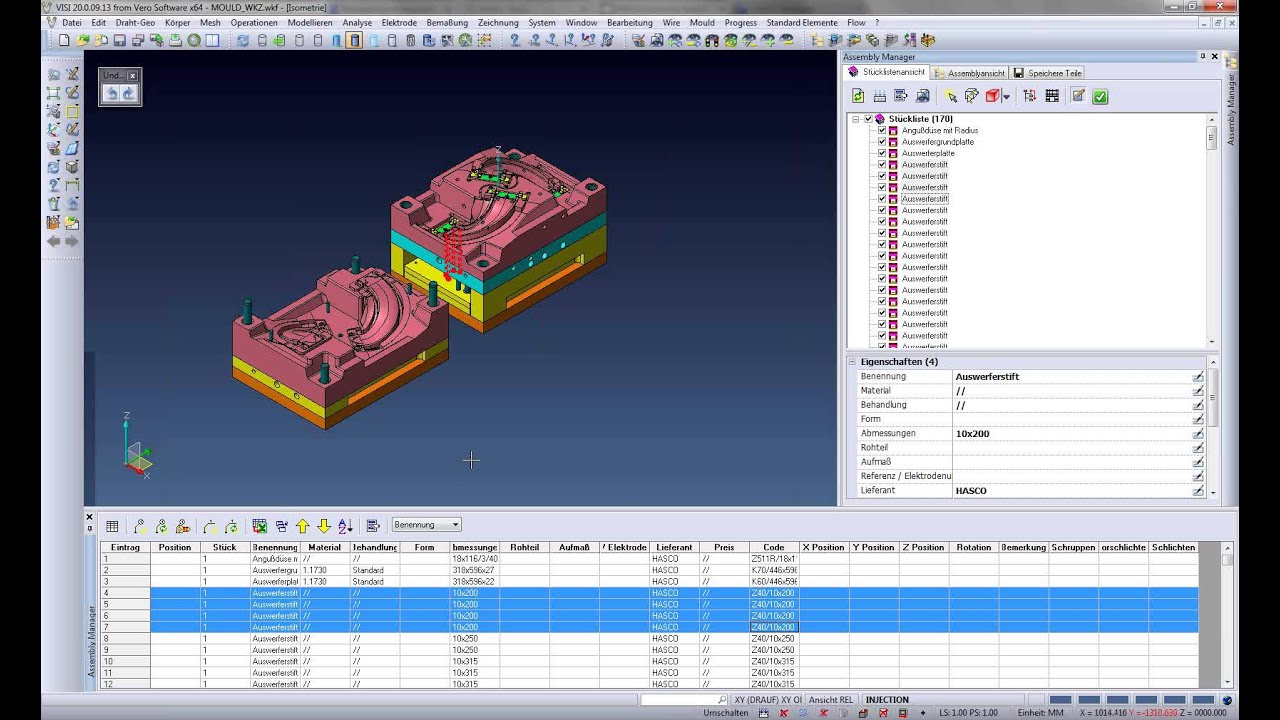Screen dimensions: 1280x720
Task: Click yellow arrow select icon in Assembly Manager
Action: [950, 96]
